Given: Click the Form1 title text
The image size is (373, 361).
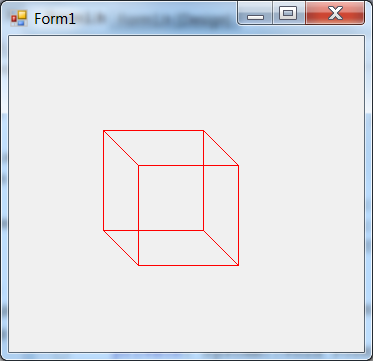Looking at the screenshot, I should pos(55,19).
